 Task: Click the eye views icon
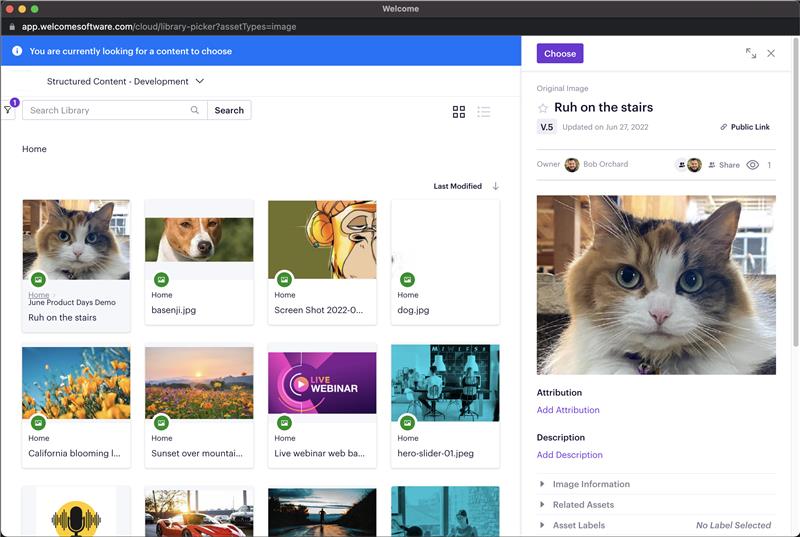(x=753, y=165)
